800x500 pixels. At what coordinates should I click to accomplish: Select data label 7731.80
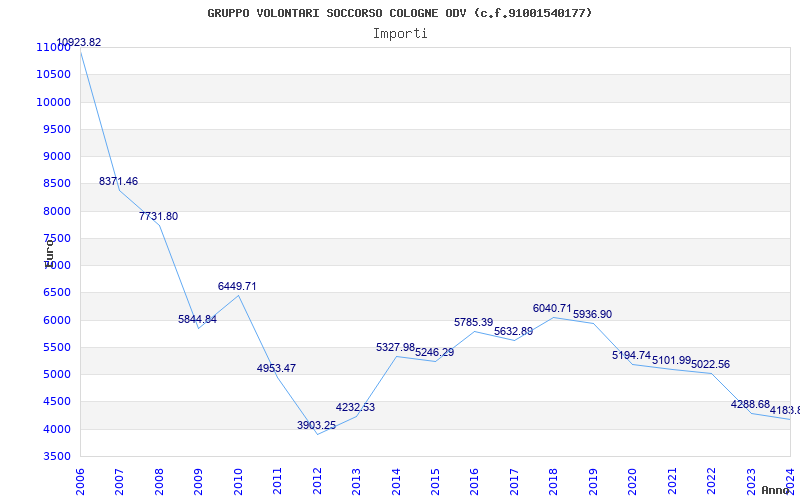[x=158, y=216]
